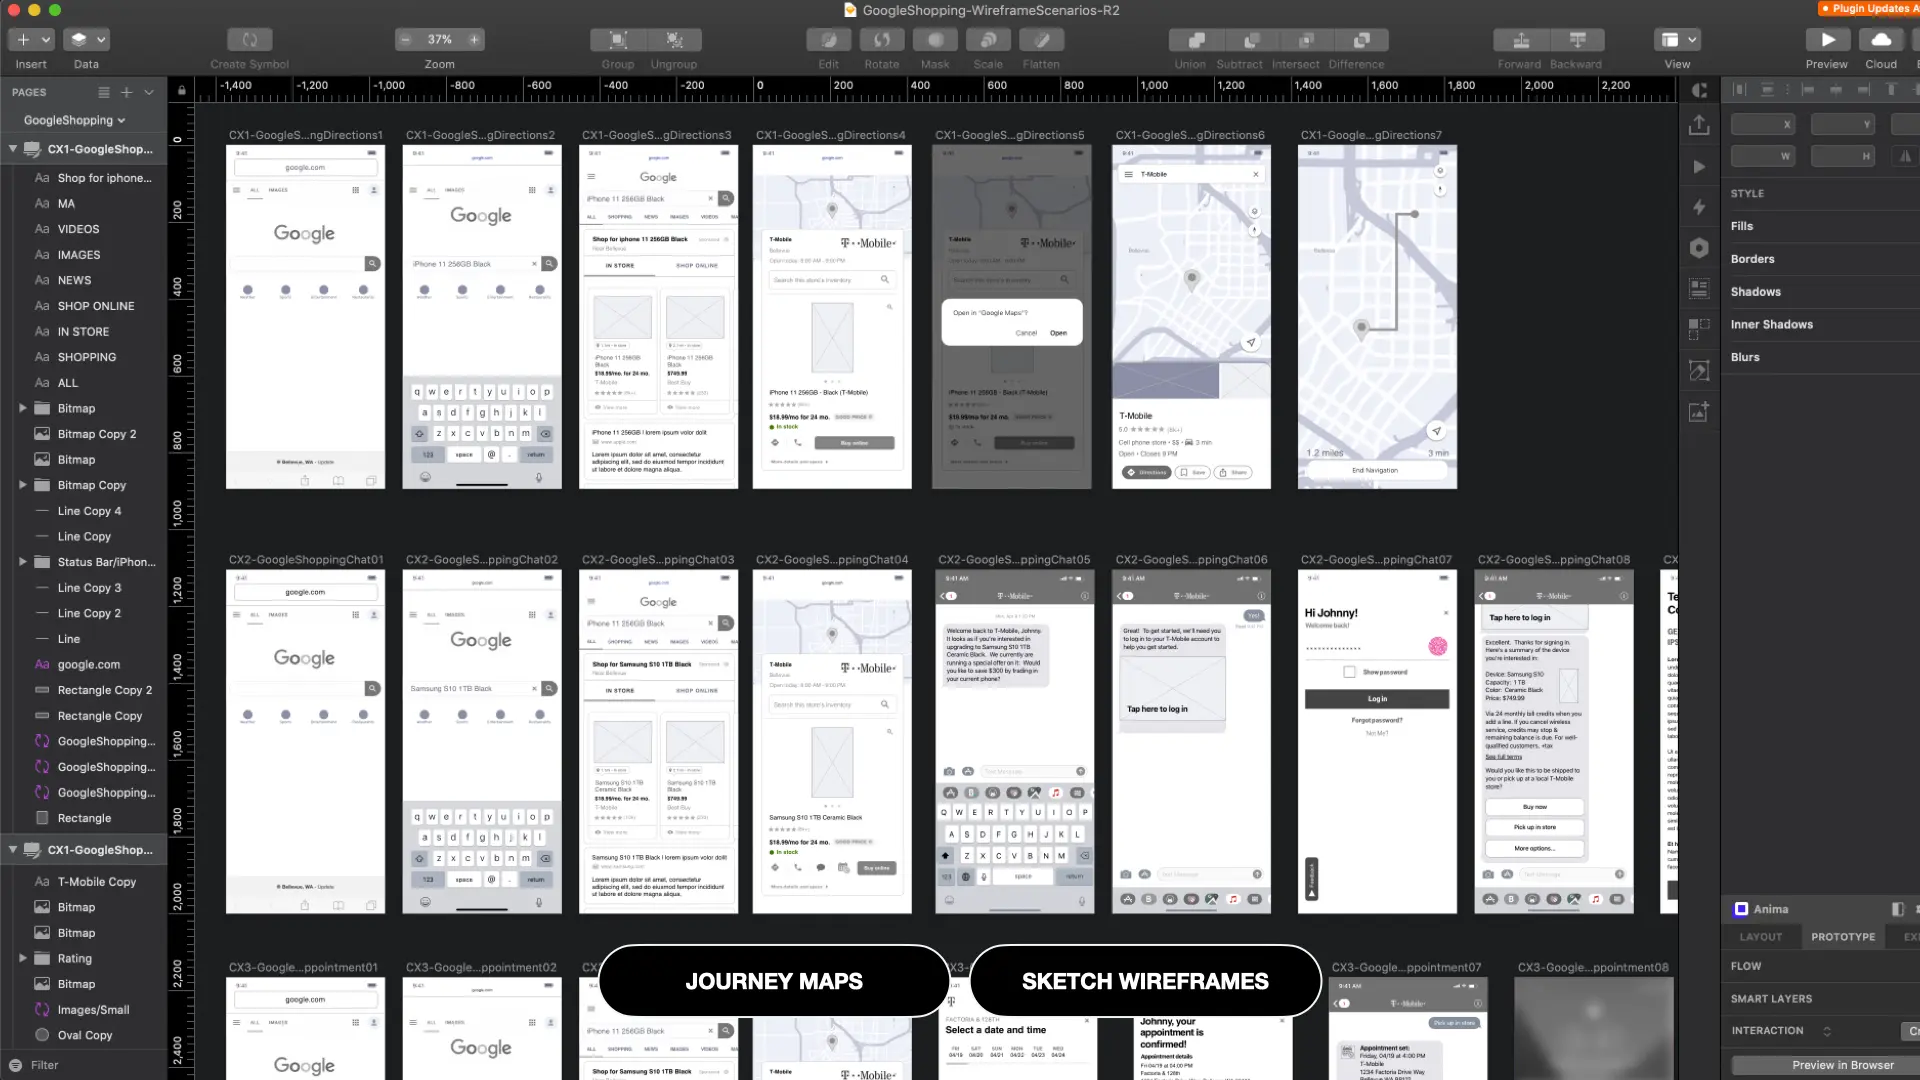1920x1080 pixels.
Task: Click the Filter layers search field
Action: click(x=85, y=1065)
